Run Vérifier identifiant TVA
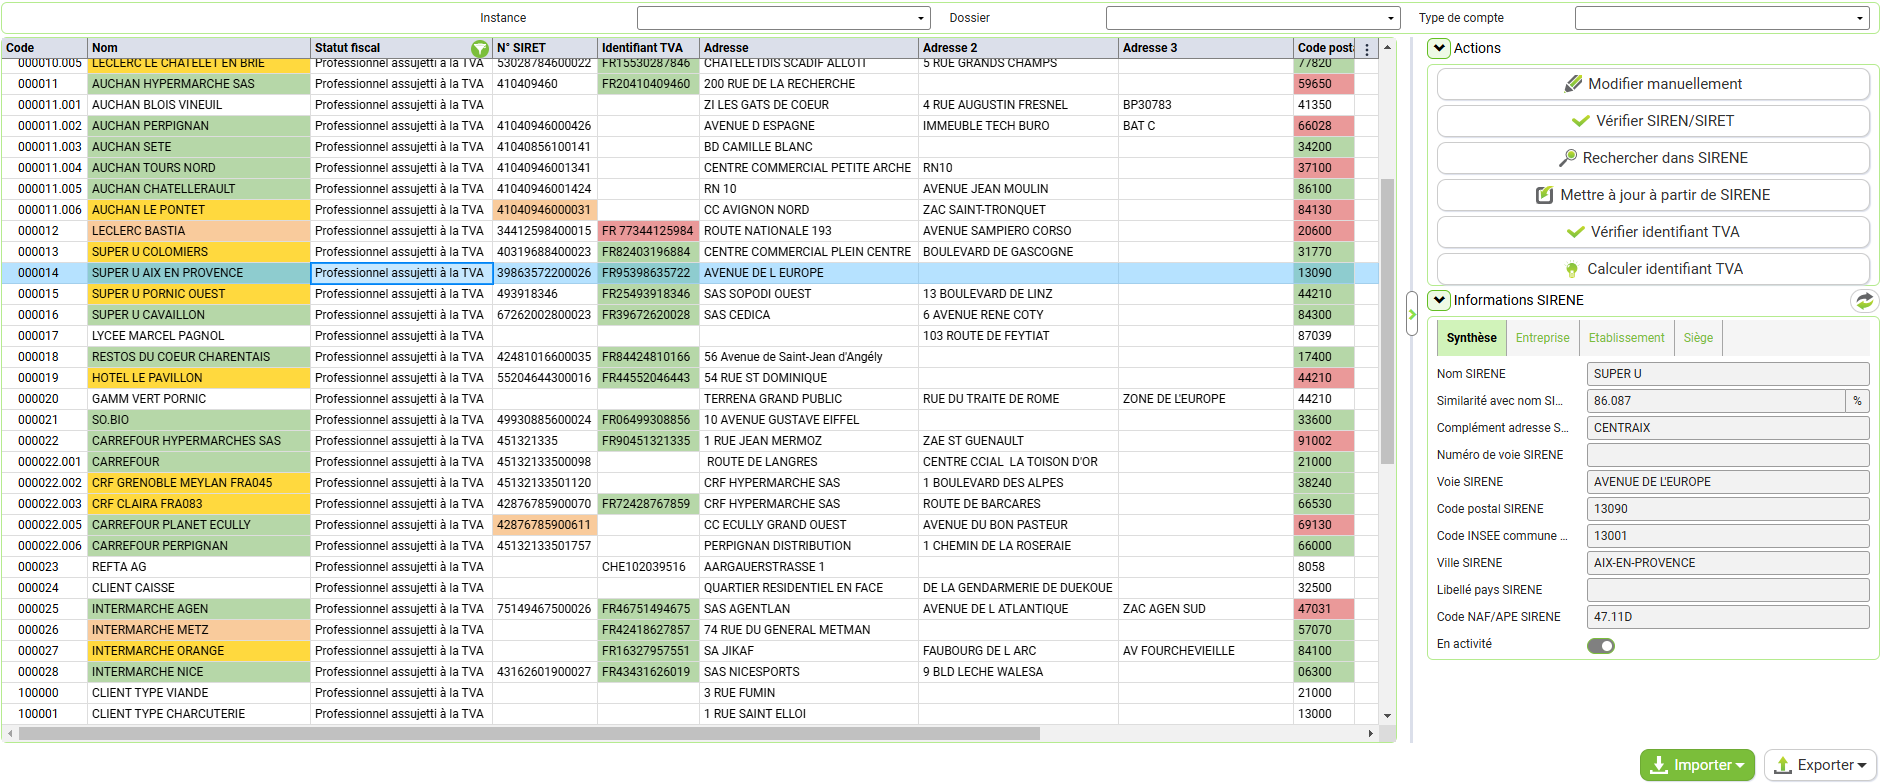The height and width of the screenshot is (783, 1880). pyautogui.click(x=1653, y=232)
